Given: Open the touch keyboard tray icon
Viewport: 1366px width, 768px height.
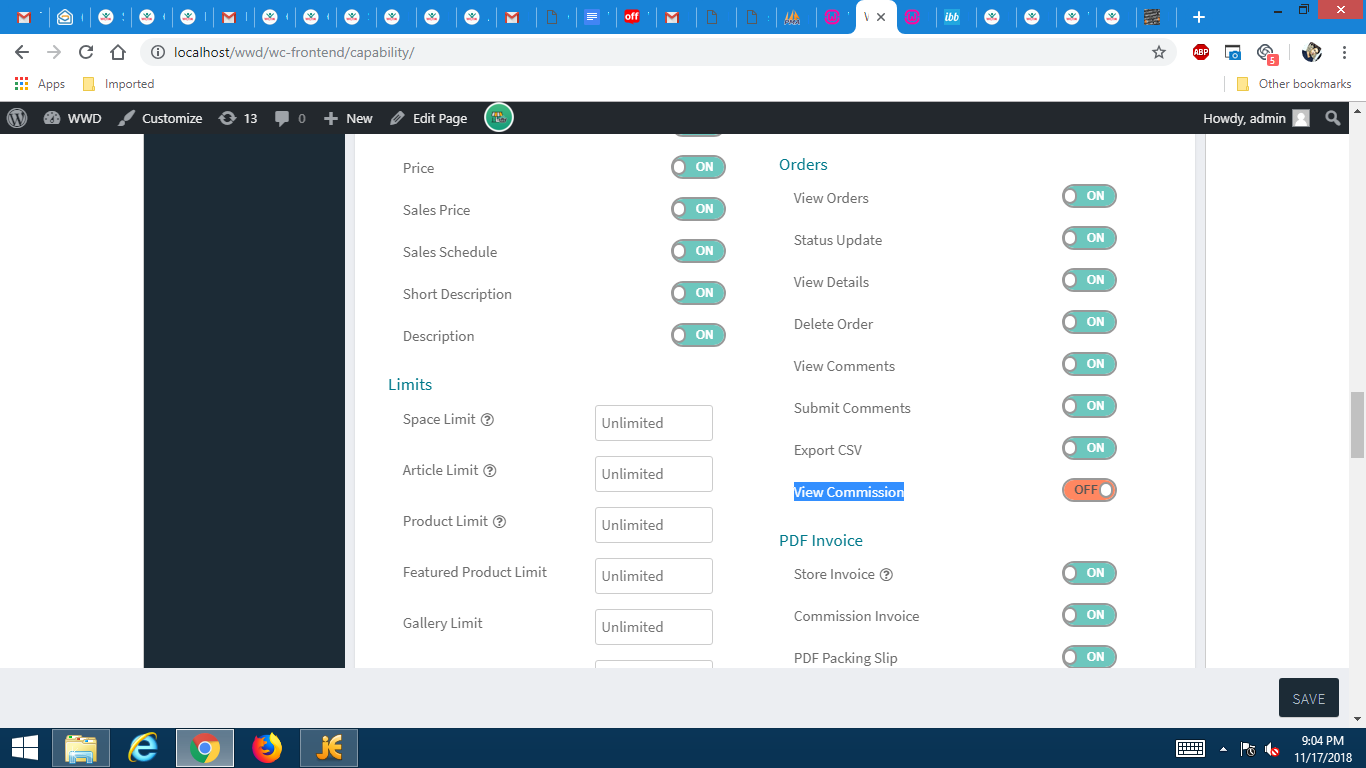Looking at the screenshot, I should pyautogui.click(x=1190, y=749).
